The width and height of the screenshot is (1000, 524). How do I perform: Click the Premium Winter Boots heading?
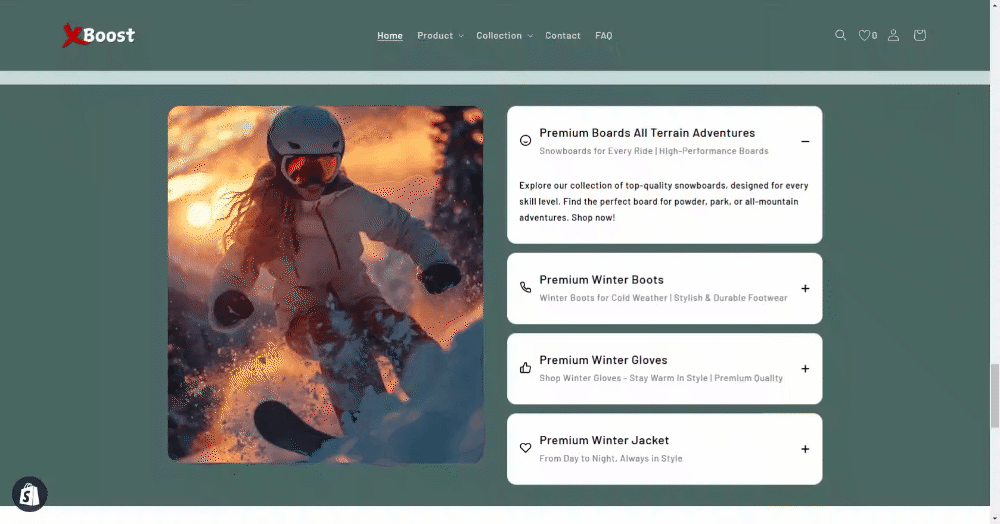click(601, 279)
